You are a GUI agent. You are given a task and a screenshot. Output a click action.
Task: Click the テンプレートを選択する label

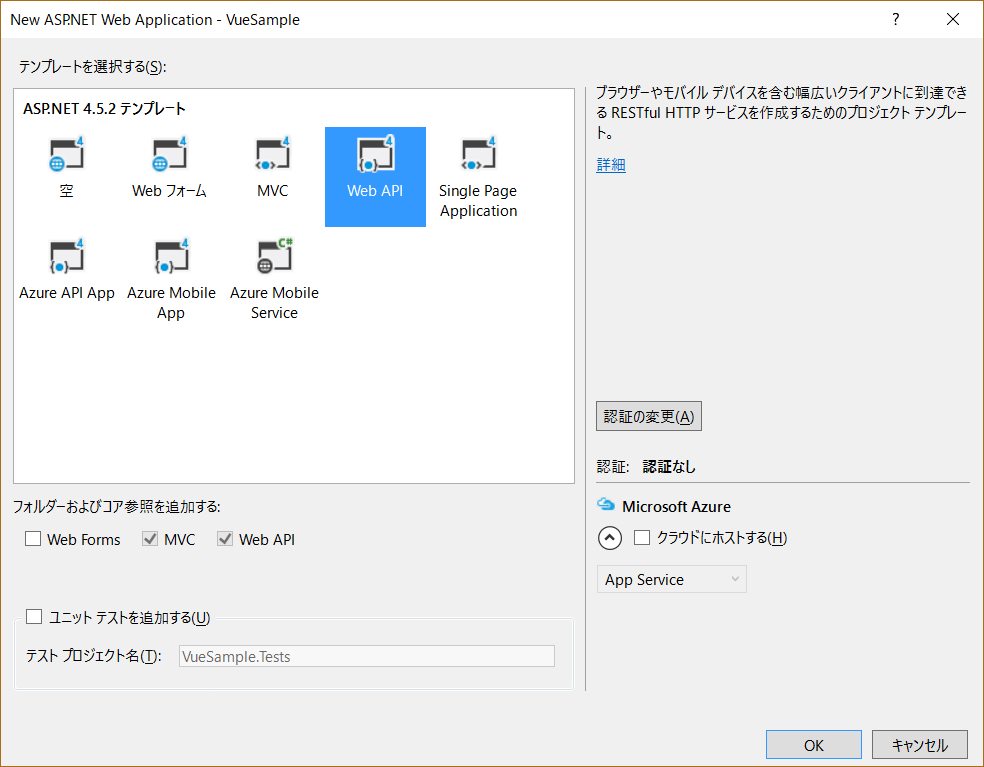click(92, 67)
